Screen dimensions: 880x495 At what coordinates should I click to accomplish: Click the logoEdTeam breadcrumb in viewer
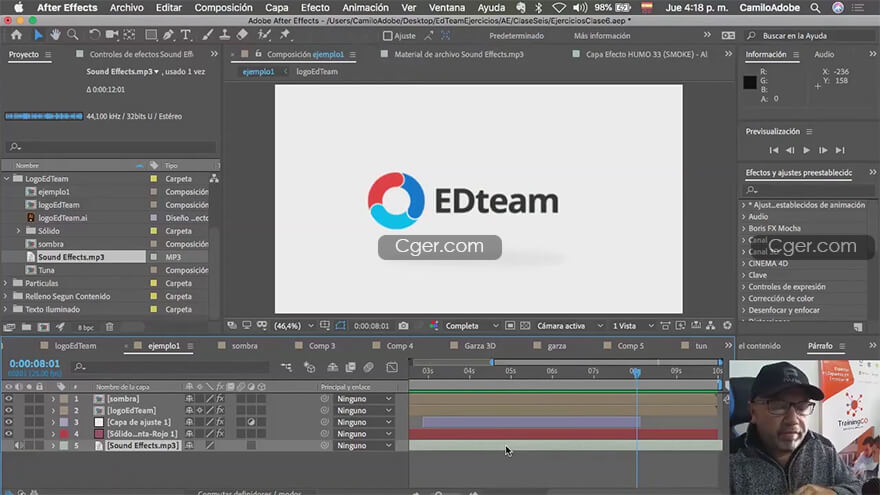317,71
